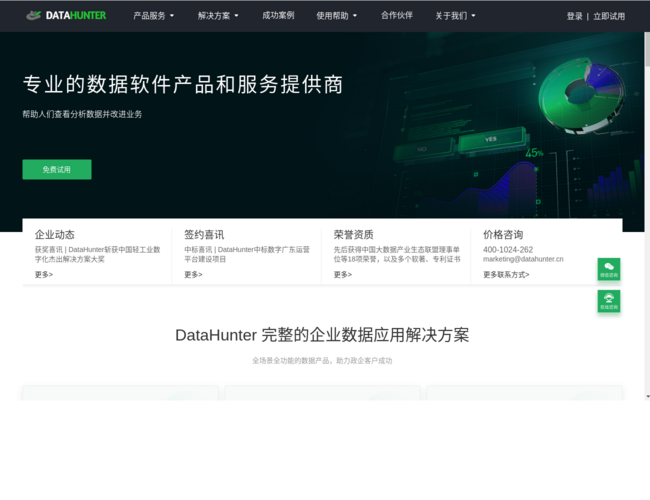Open the 中标喜讯 数字广东 news item
This screenshot has height=500, width=650.
click(247, 254)
